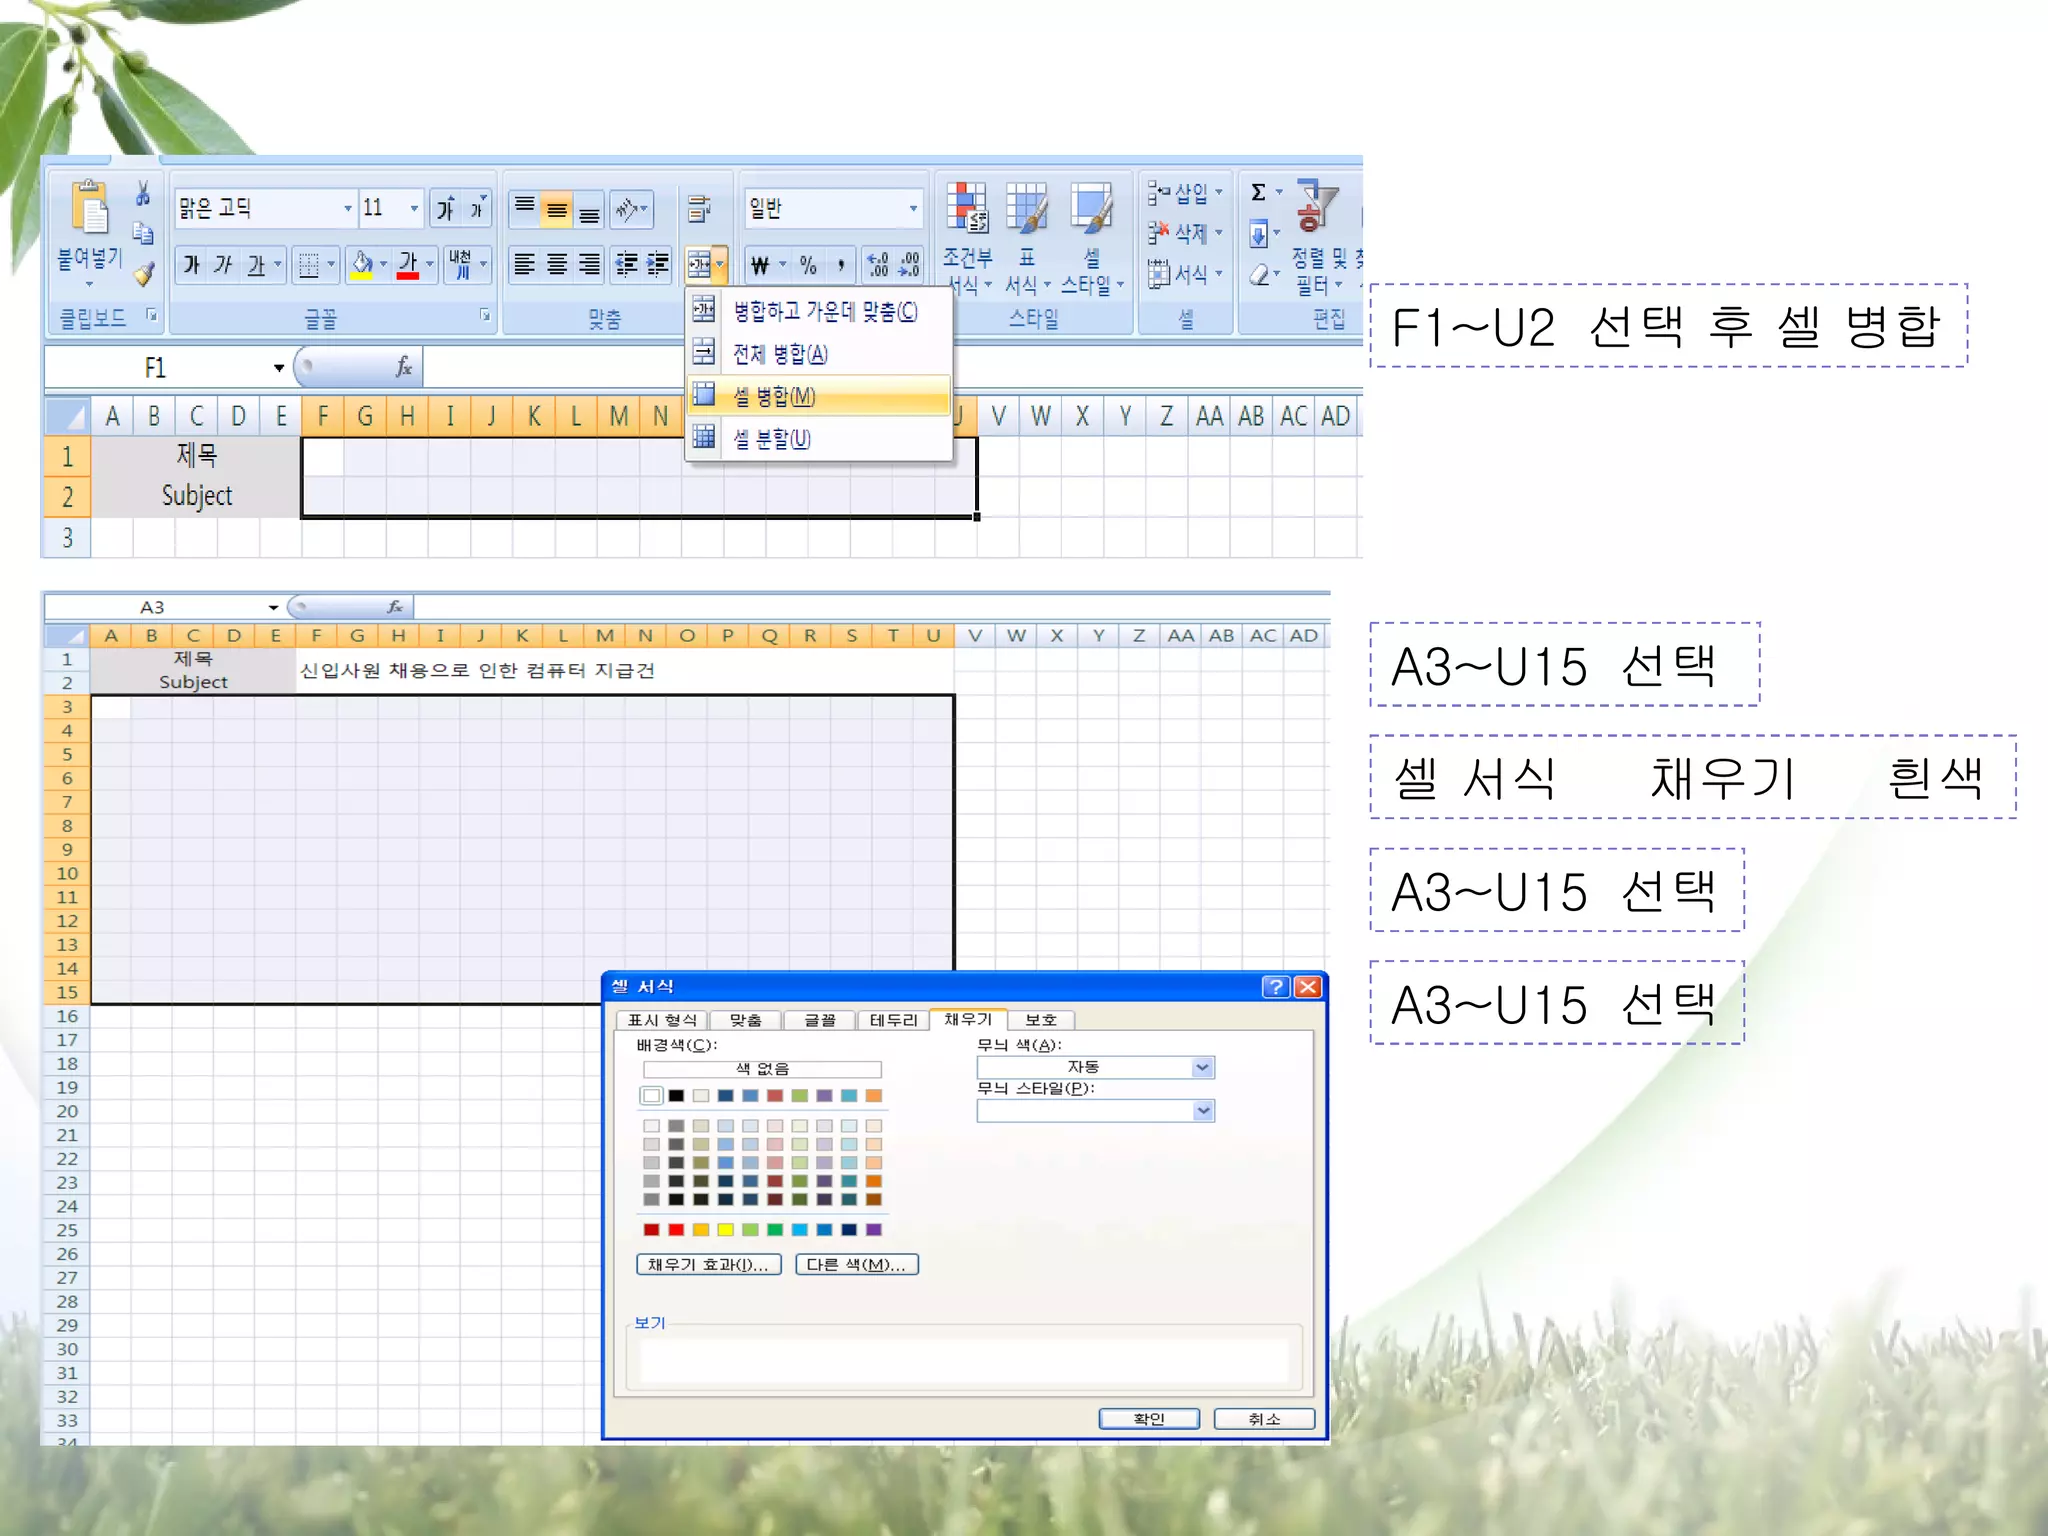Open the number format dropdown (일반)
2048x1536 pixels.
[x=912, y=208]
